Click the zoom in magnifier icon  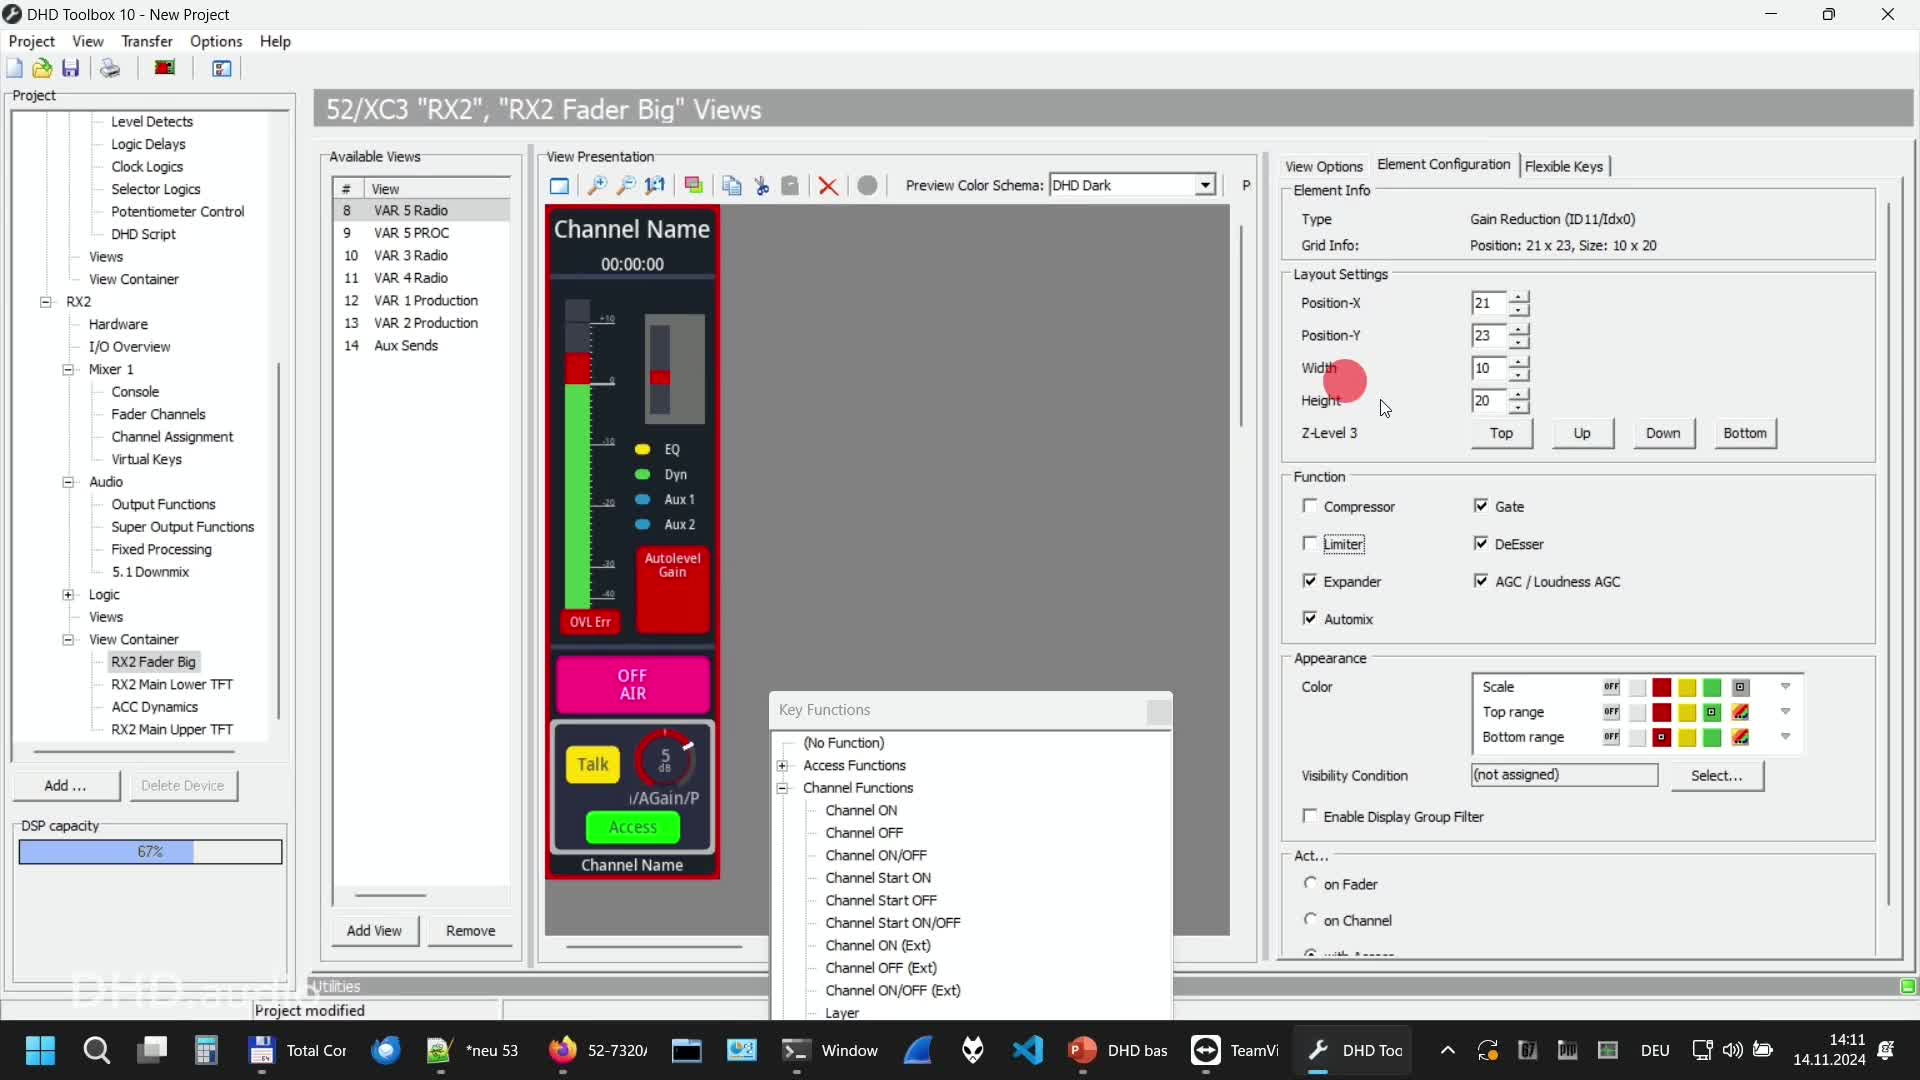[x=597, y=186]
